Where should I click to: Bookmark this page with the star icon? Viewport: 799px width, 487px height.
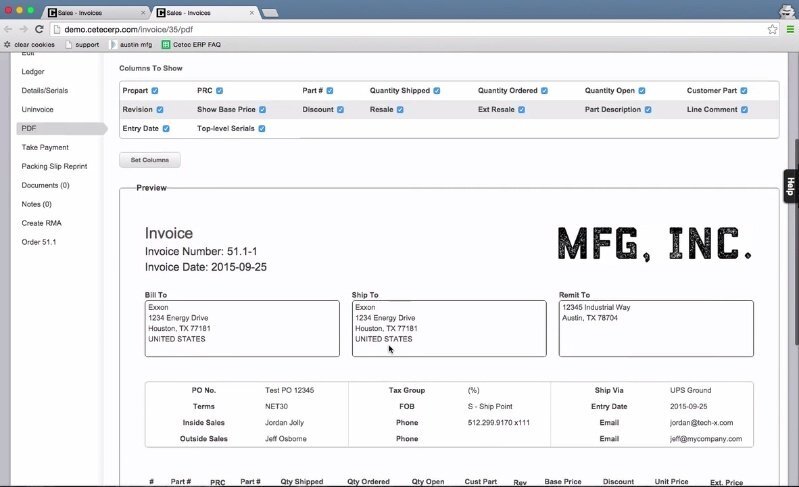pyautogui.click(x=773, y=30)
